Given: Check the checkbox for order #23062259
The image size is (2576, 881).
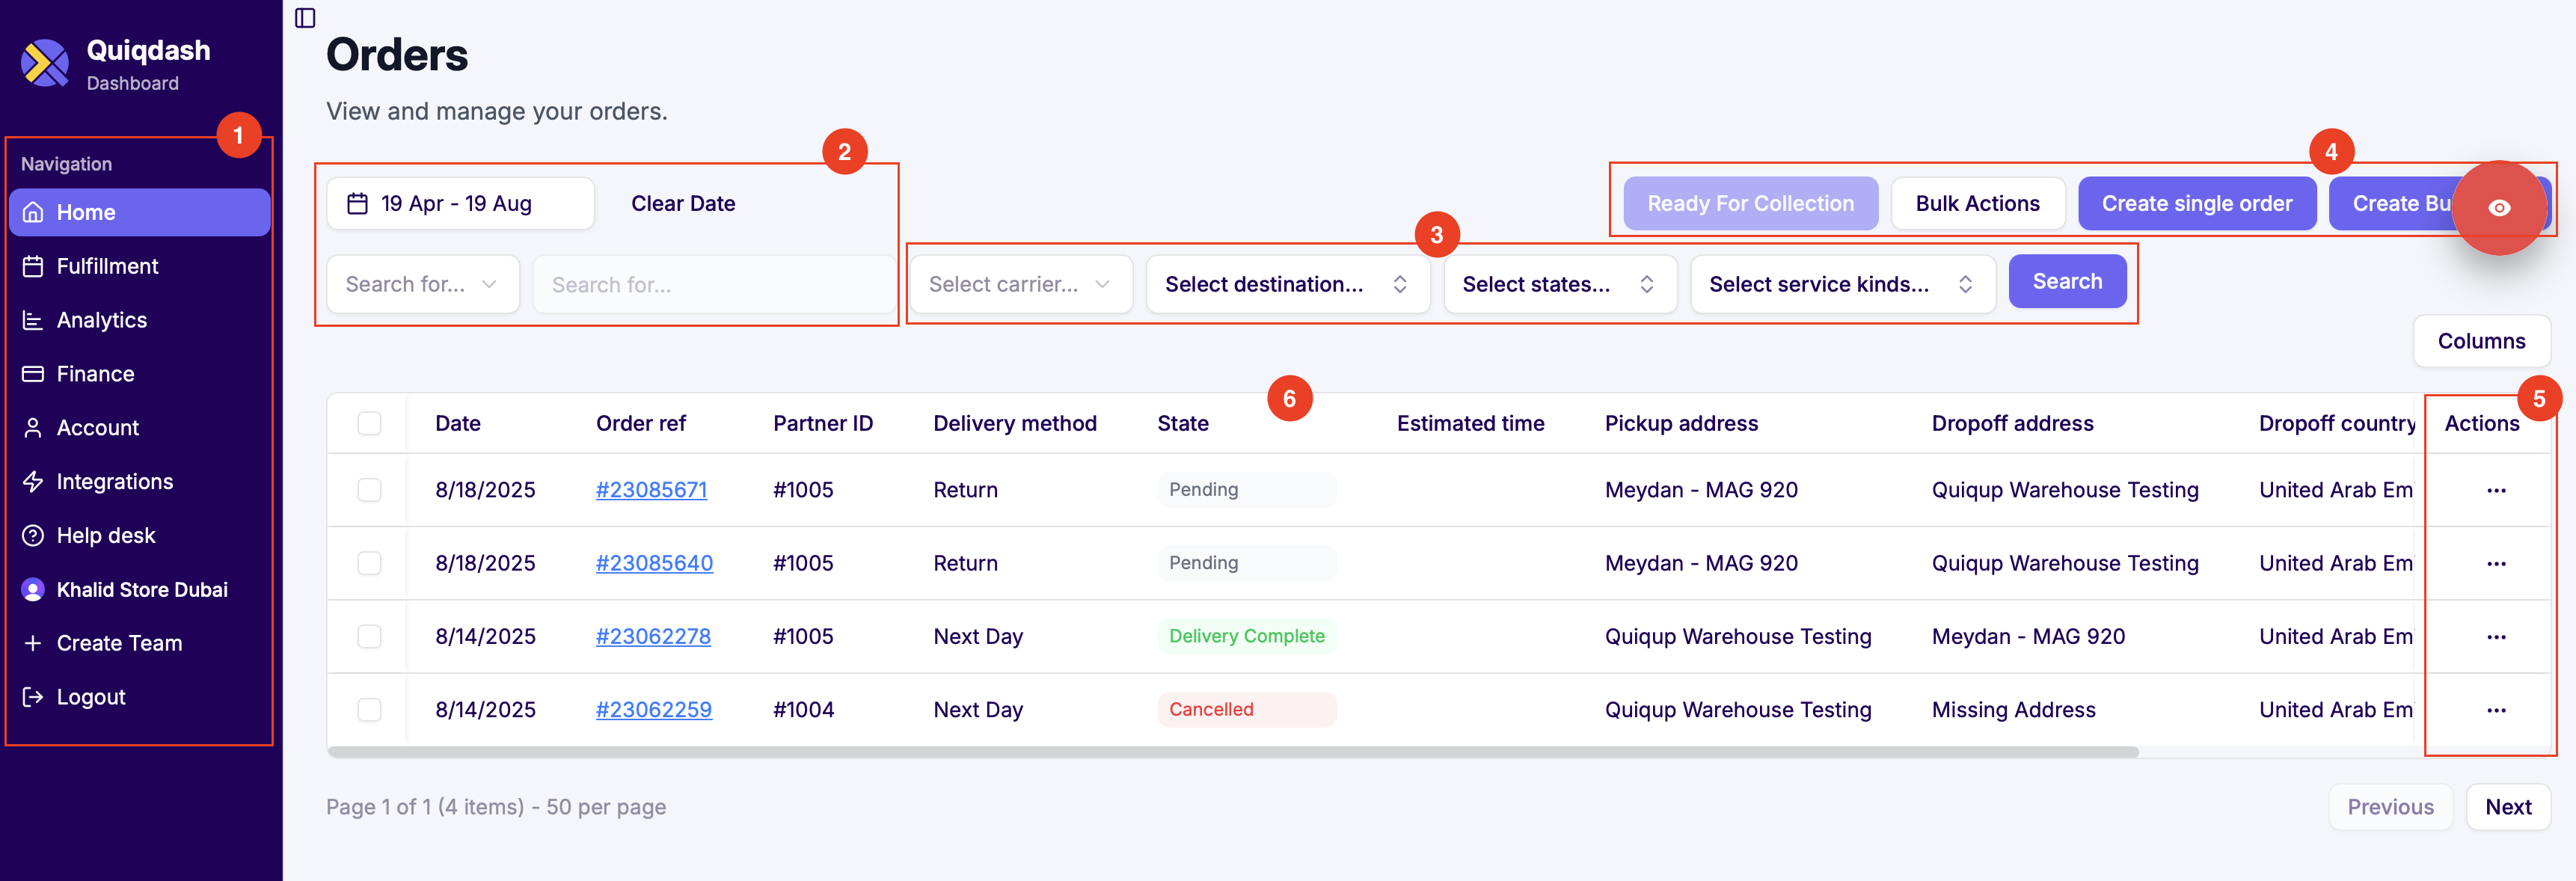Looking at the screenshot, I should [x=369, y=709].
